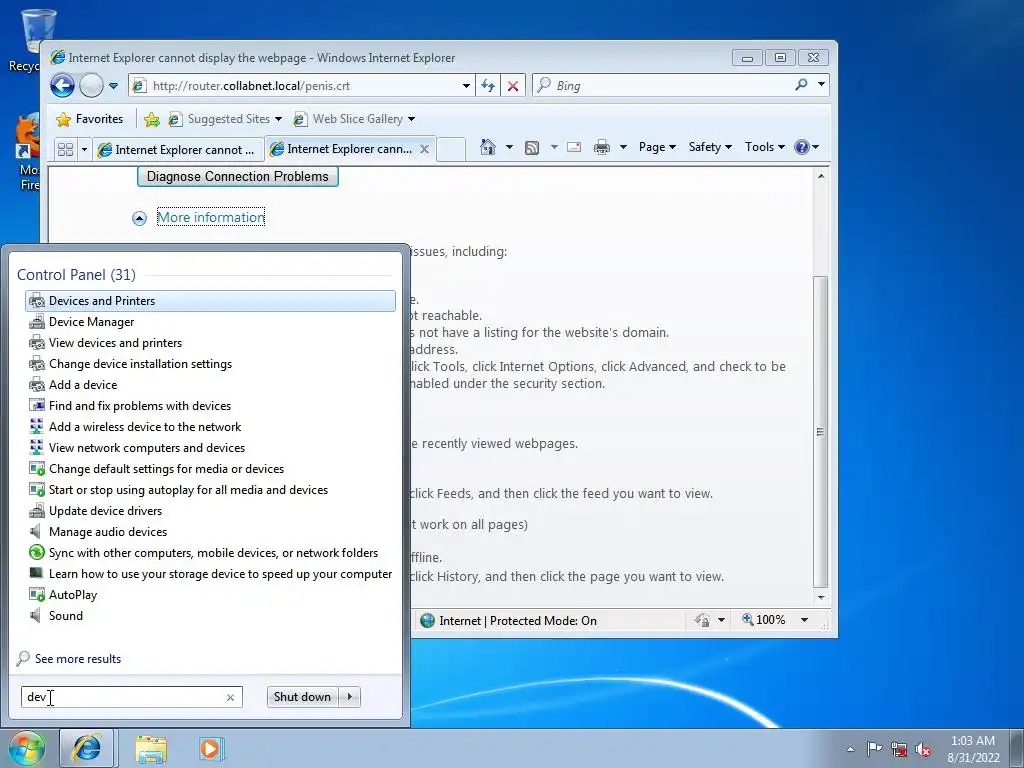The width and height of the screenshot is (1024, 768).
Task: Open the zoom level 100% button
Action: pos(764,619)
